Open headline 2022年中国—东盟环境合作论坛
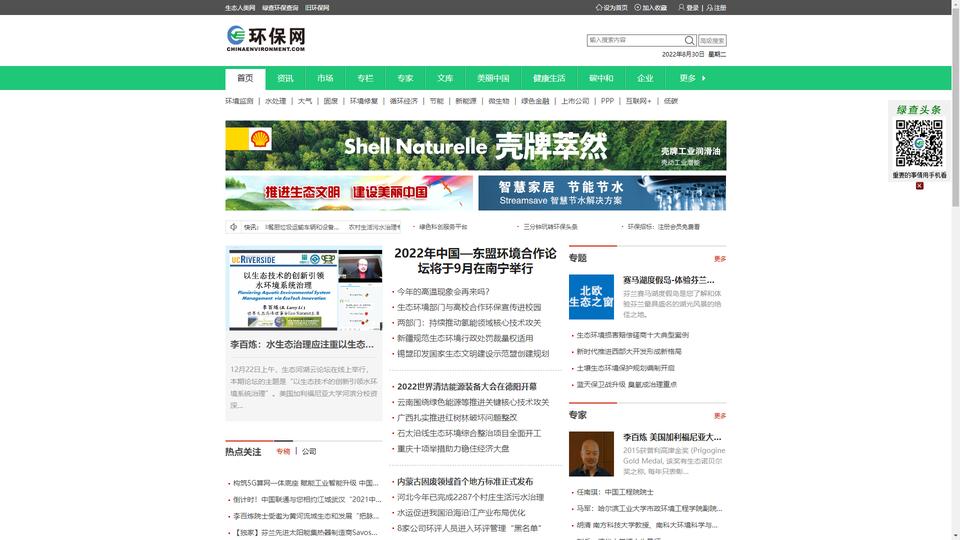The height and width of the screenshot is (540, 960). [x=475, y=261]
